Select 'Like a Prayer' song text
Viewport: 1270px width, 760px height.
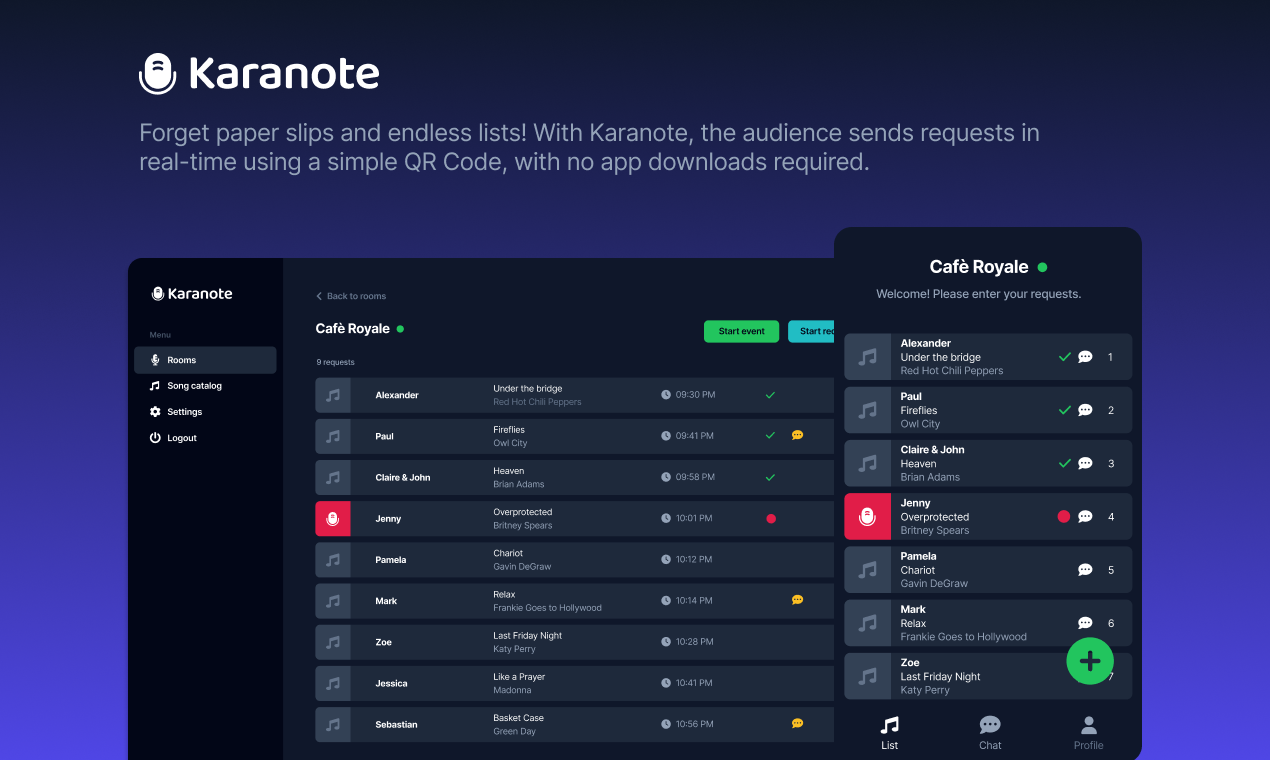click(519, 677)
